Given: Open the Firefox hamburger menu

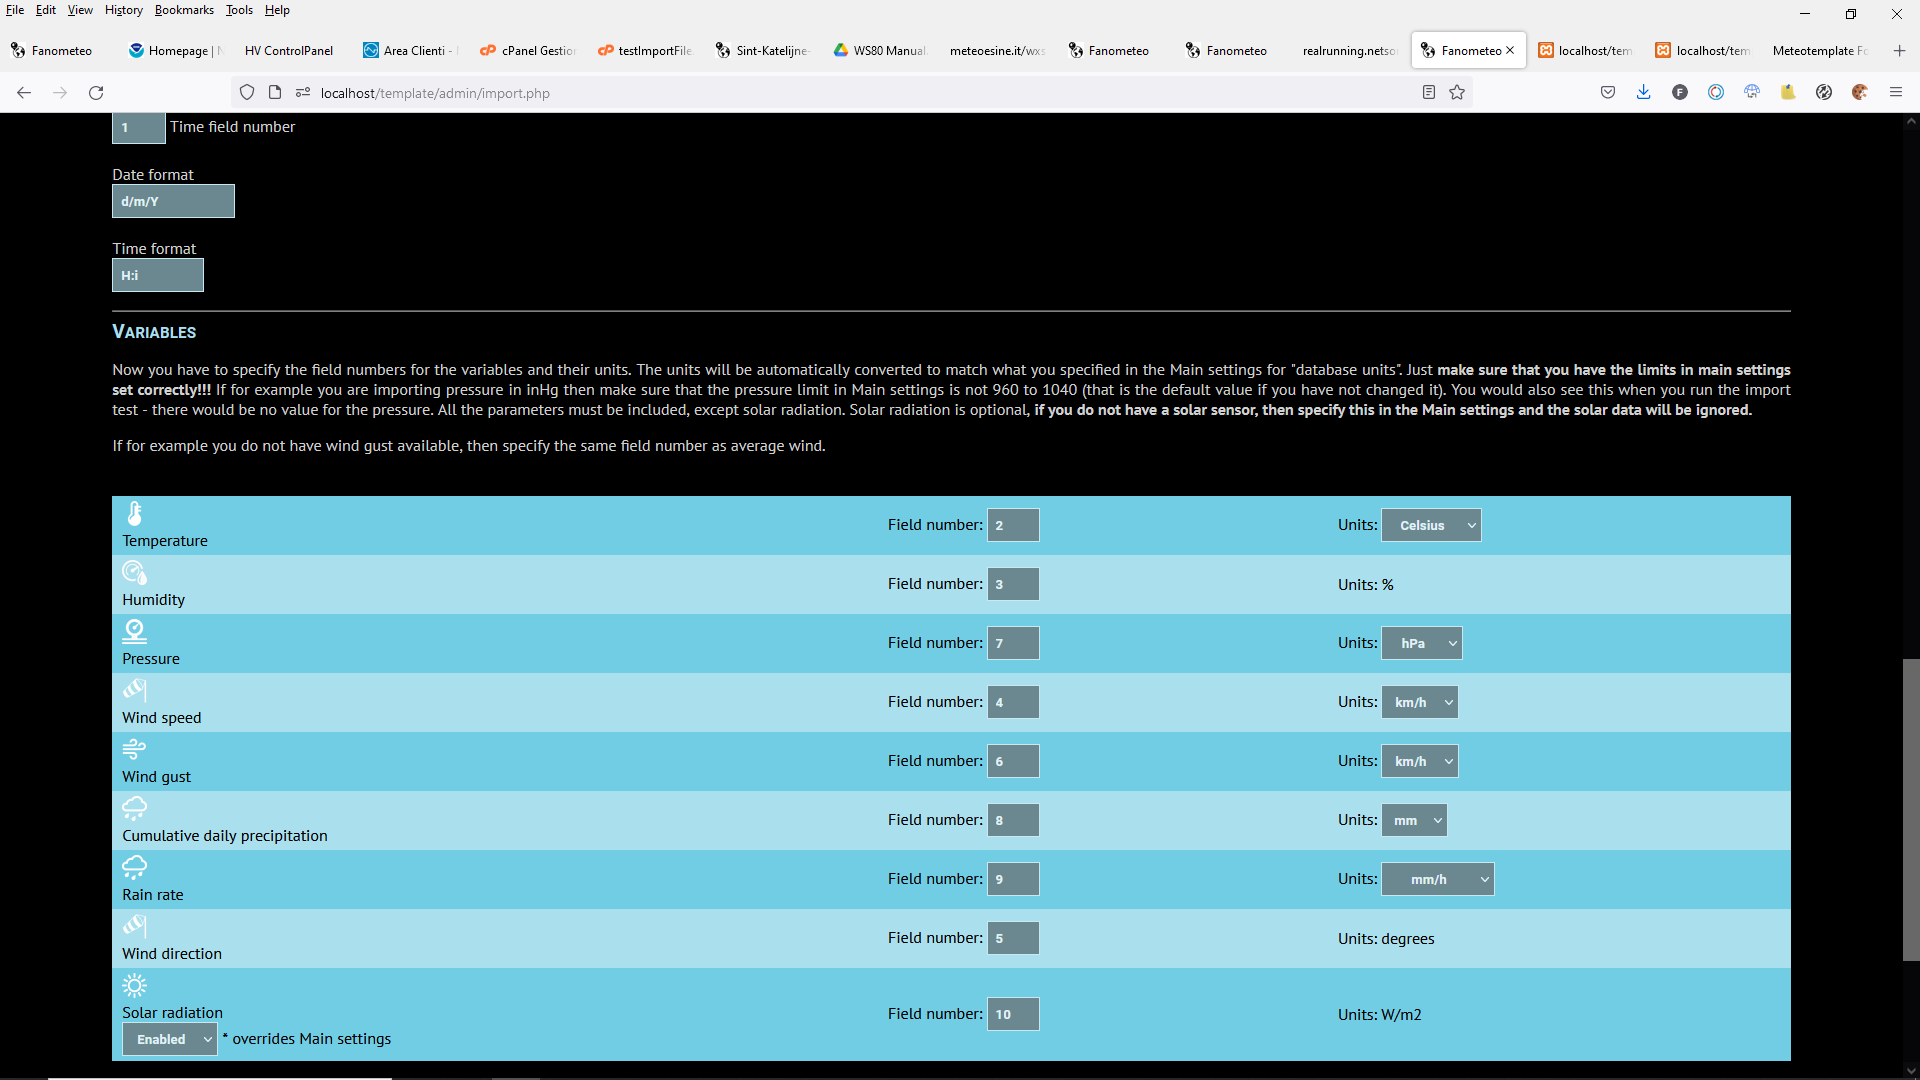Looking at the screenshot, I should tap(1896, 92).
